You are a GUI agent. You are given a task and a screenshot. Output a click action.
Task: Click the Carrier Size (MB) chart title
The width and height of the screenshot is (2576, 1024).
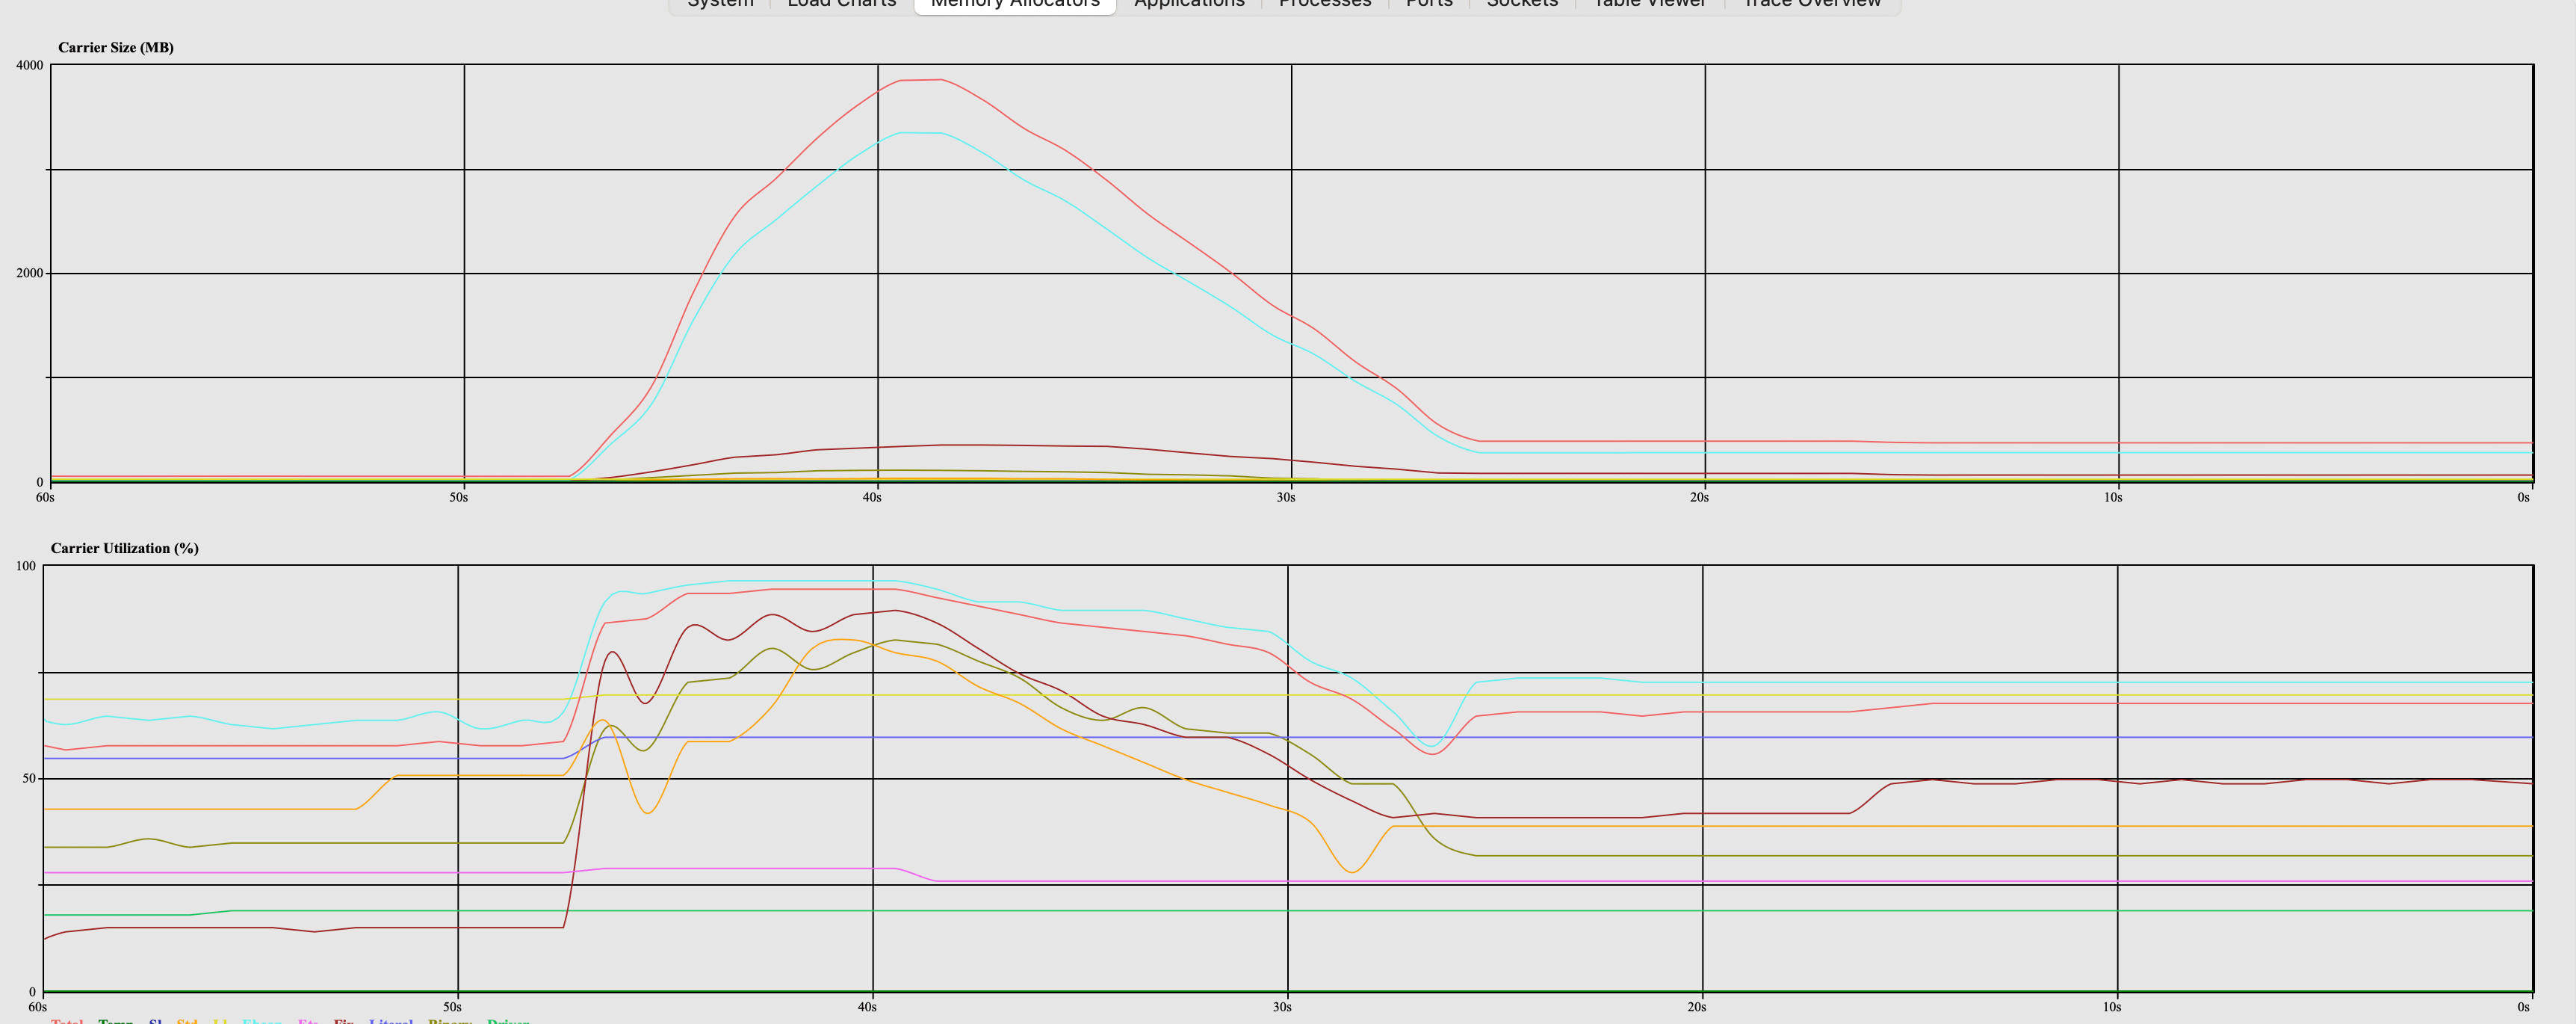[115, 48]
